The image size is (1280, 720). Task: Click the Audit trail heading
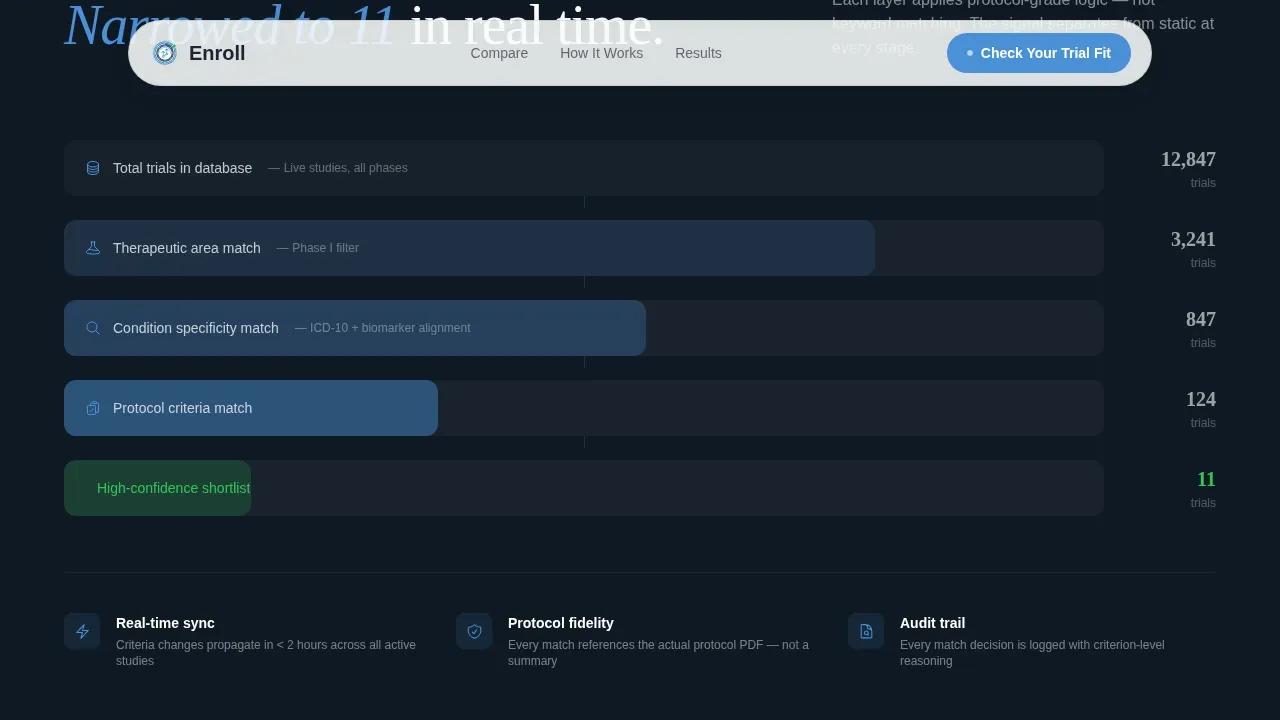click(x=932, y=623)
